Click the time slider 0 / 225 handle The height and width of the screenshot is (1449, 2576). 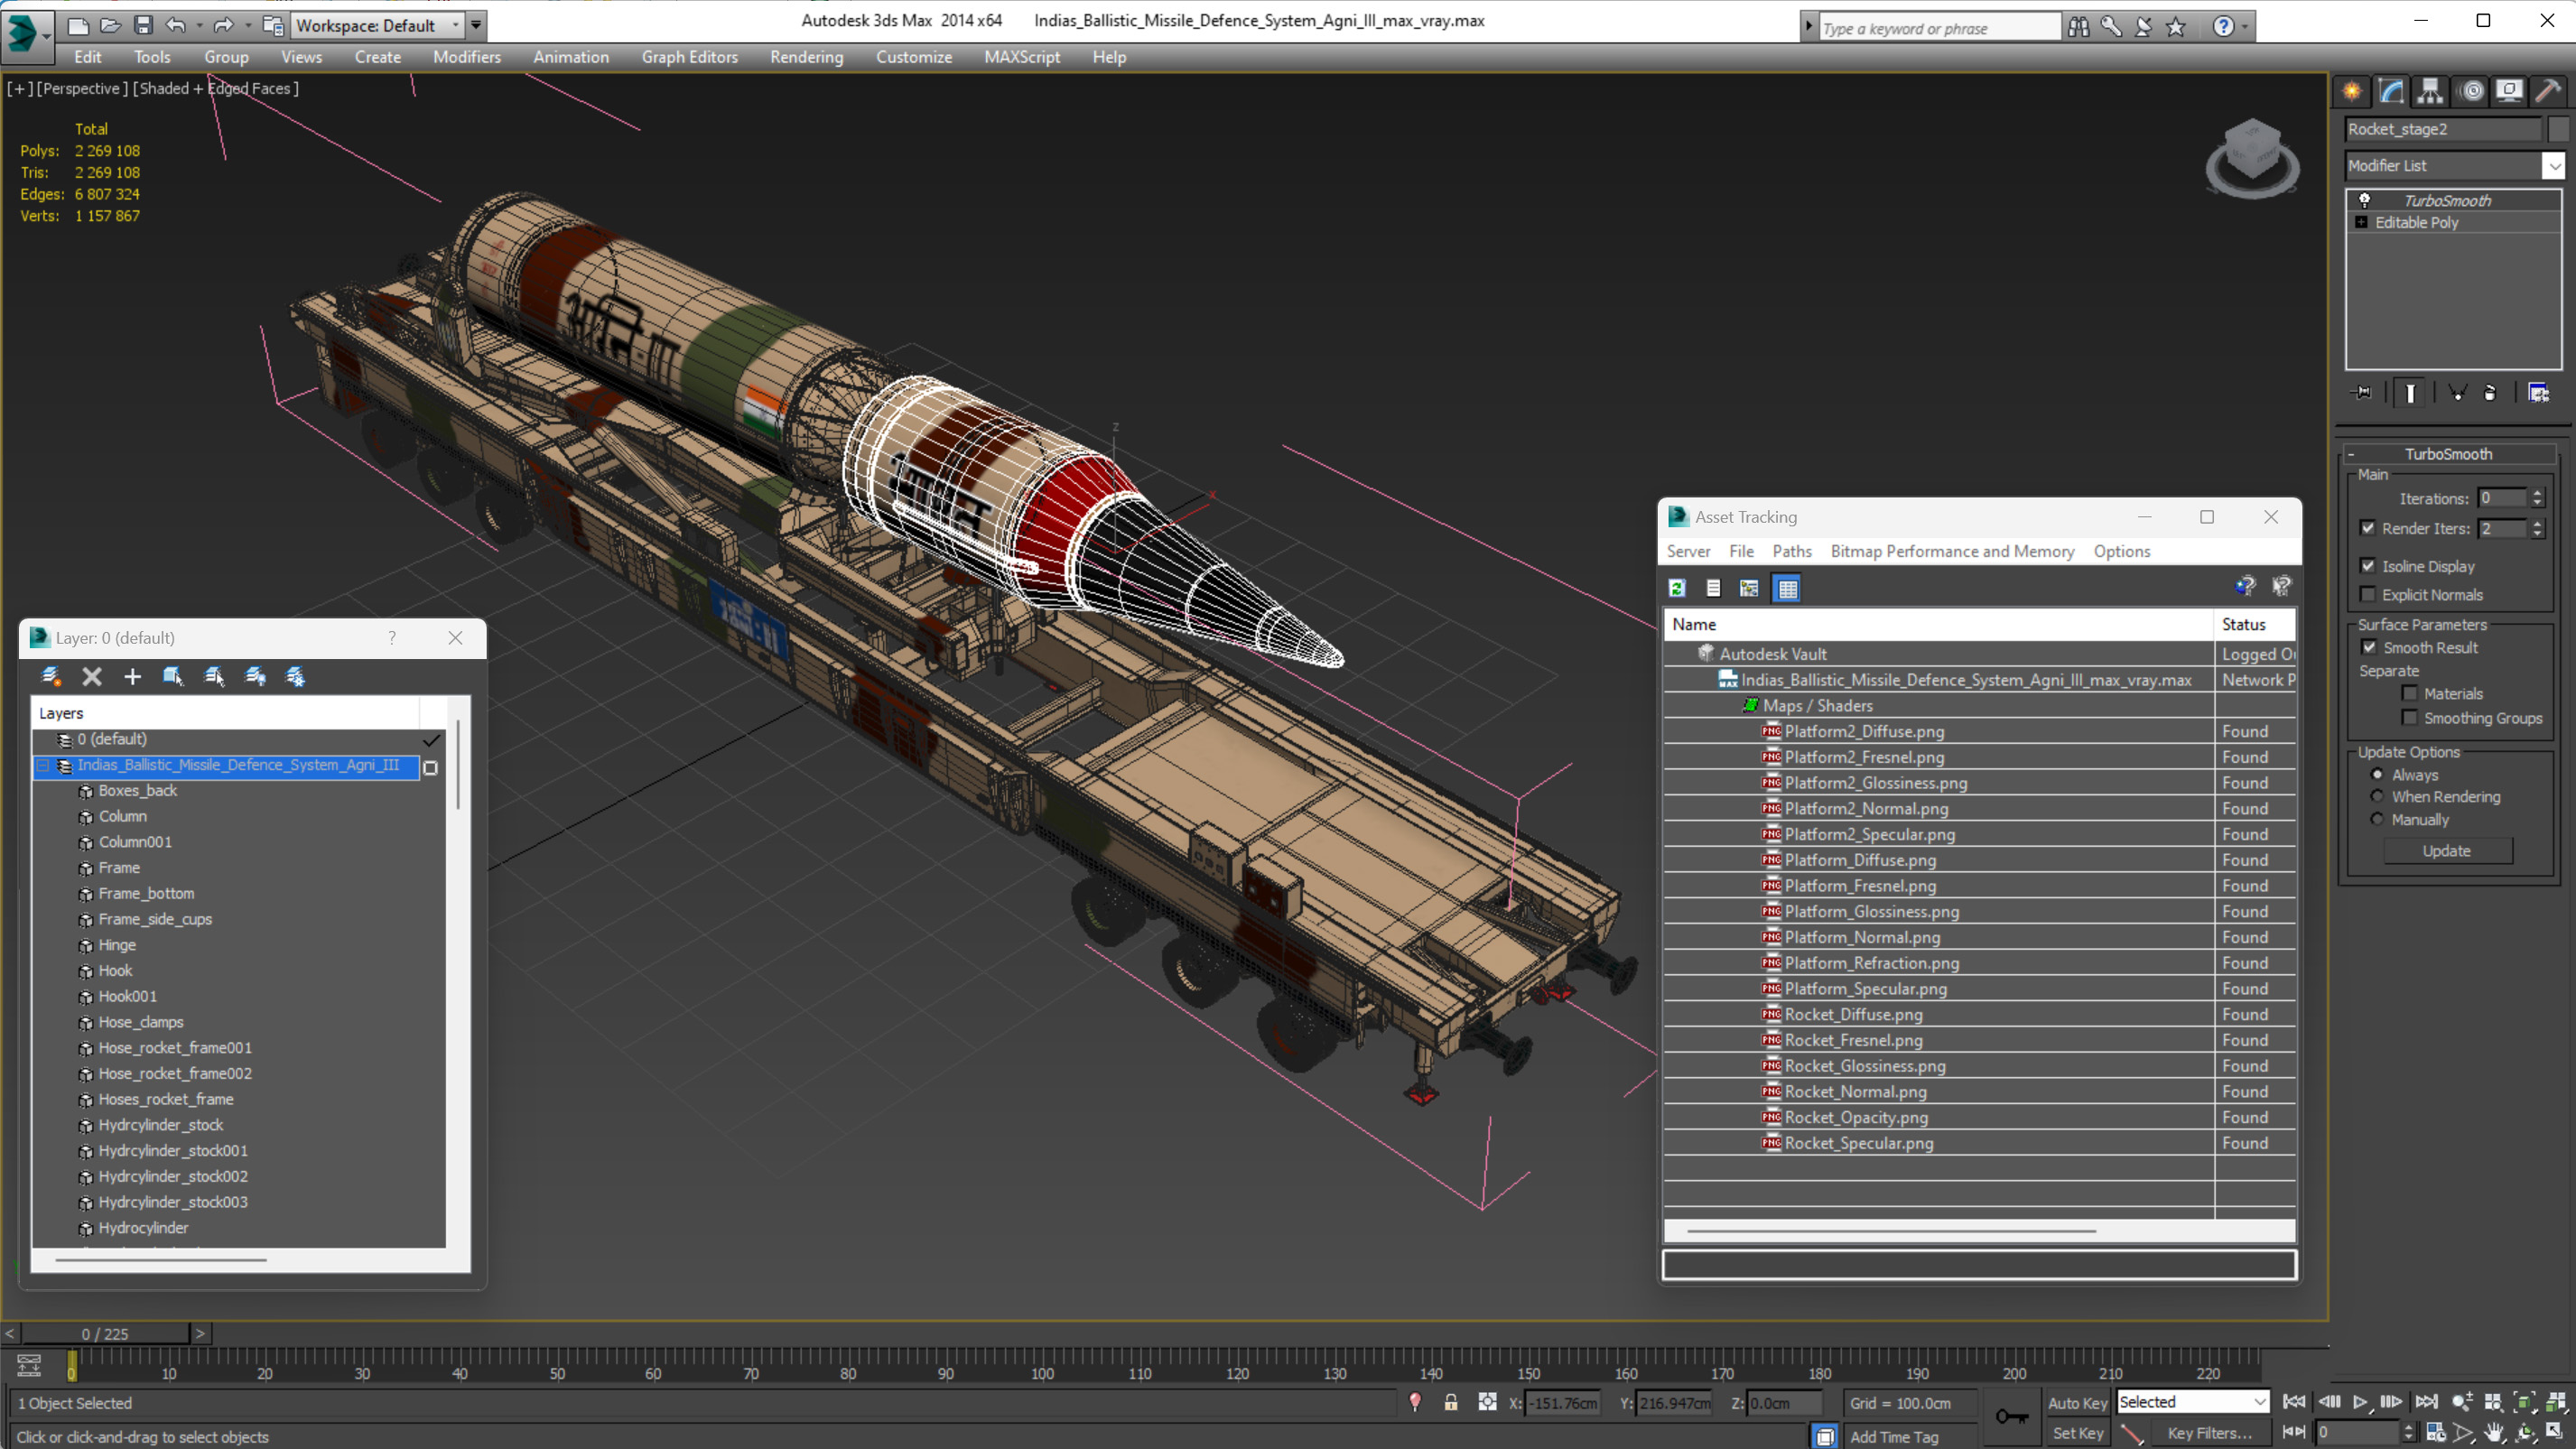coord(105,1334)
